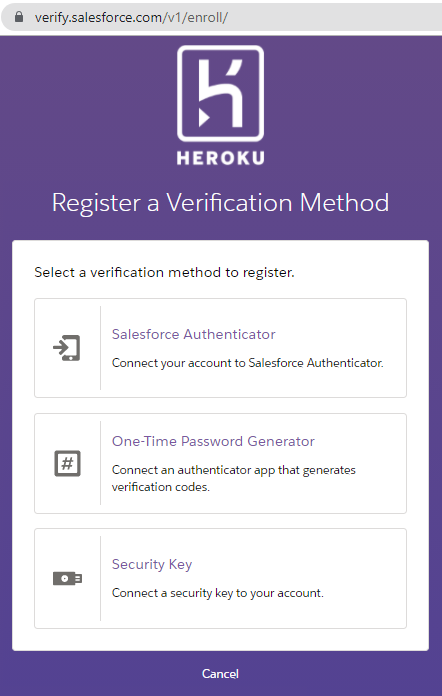This screenshot has width=442, height=696.
Task: Click divider line in Security Key card
Action: coord(100,578)
